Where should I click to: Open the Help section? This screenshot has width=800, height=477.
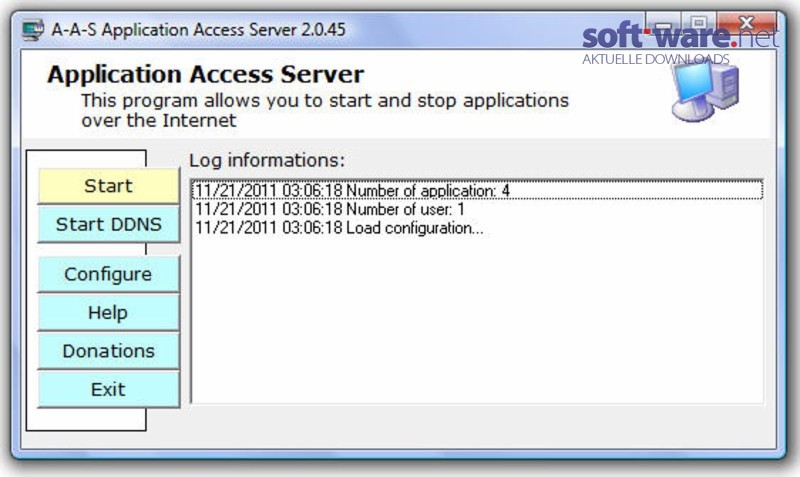click(x=108, y=312)
